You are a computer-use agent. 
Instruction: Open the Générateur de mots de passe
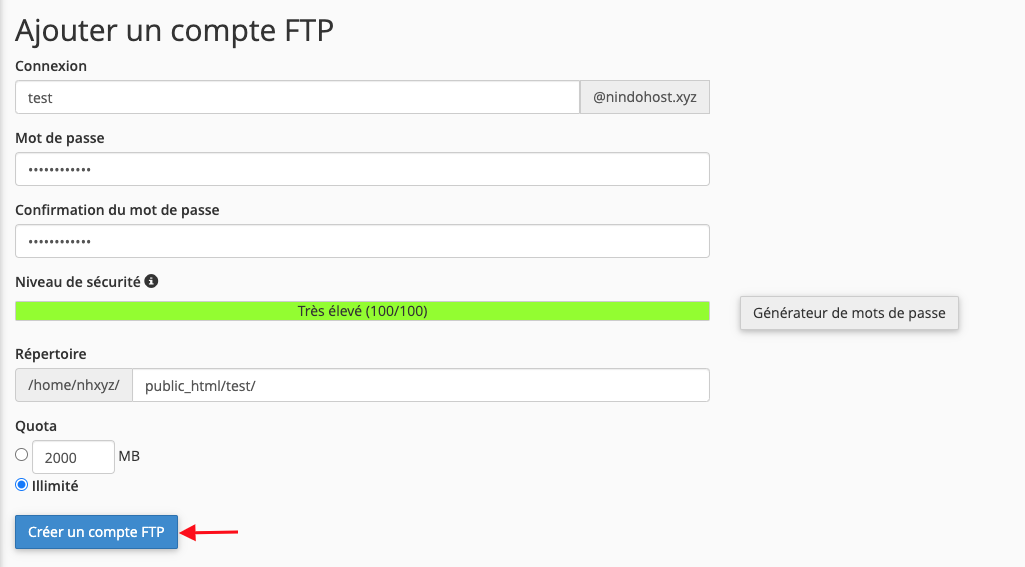click(849, 313)
